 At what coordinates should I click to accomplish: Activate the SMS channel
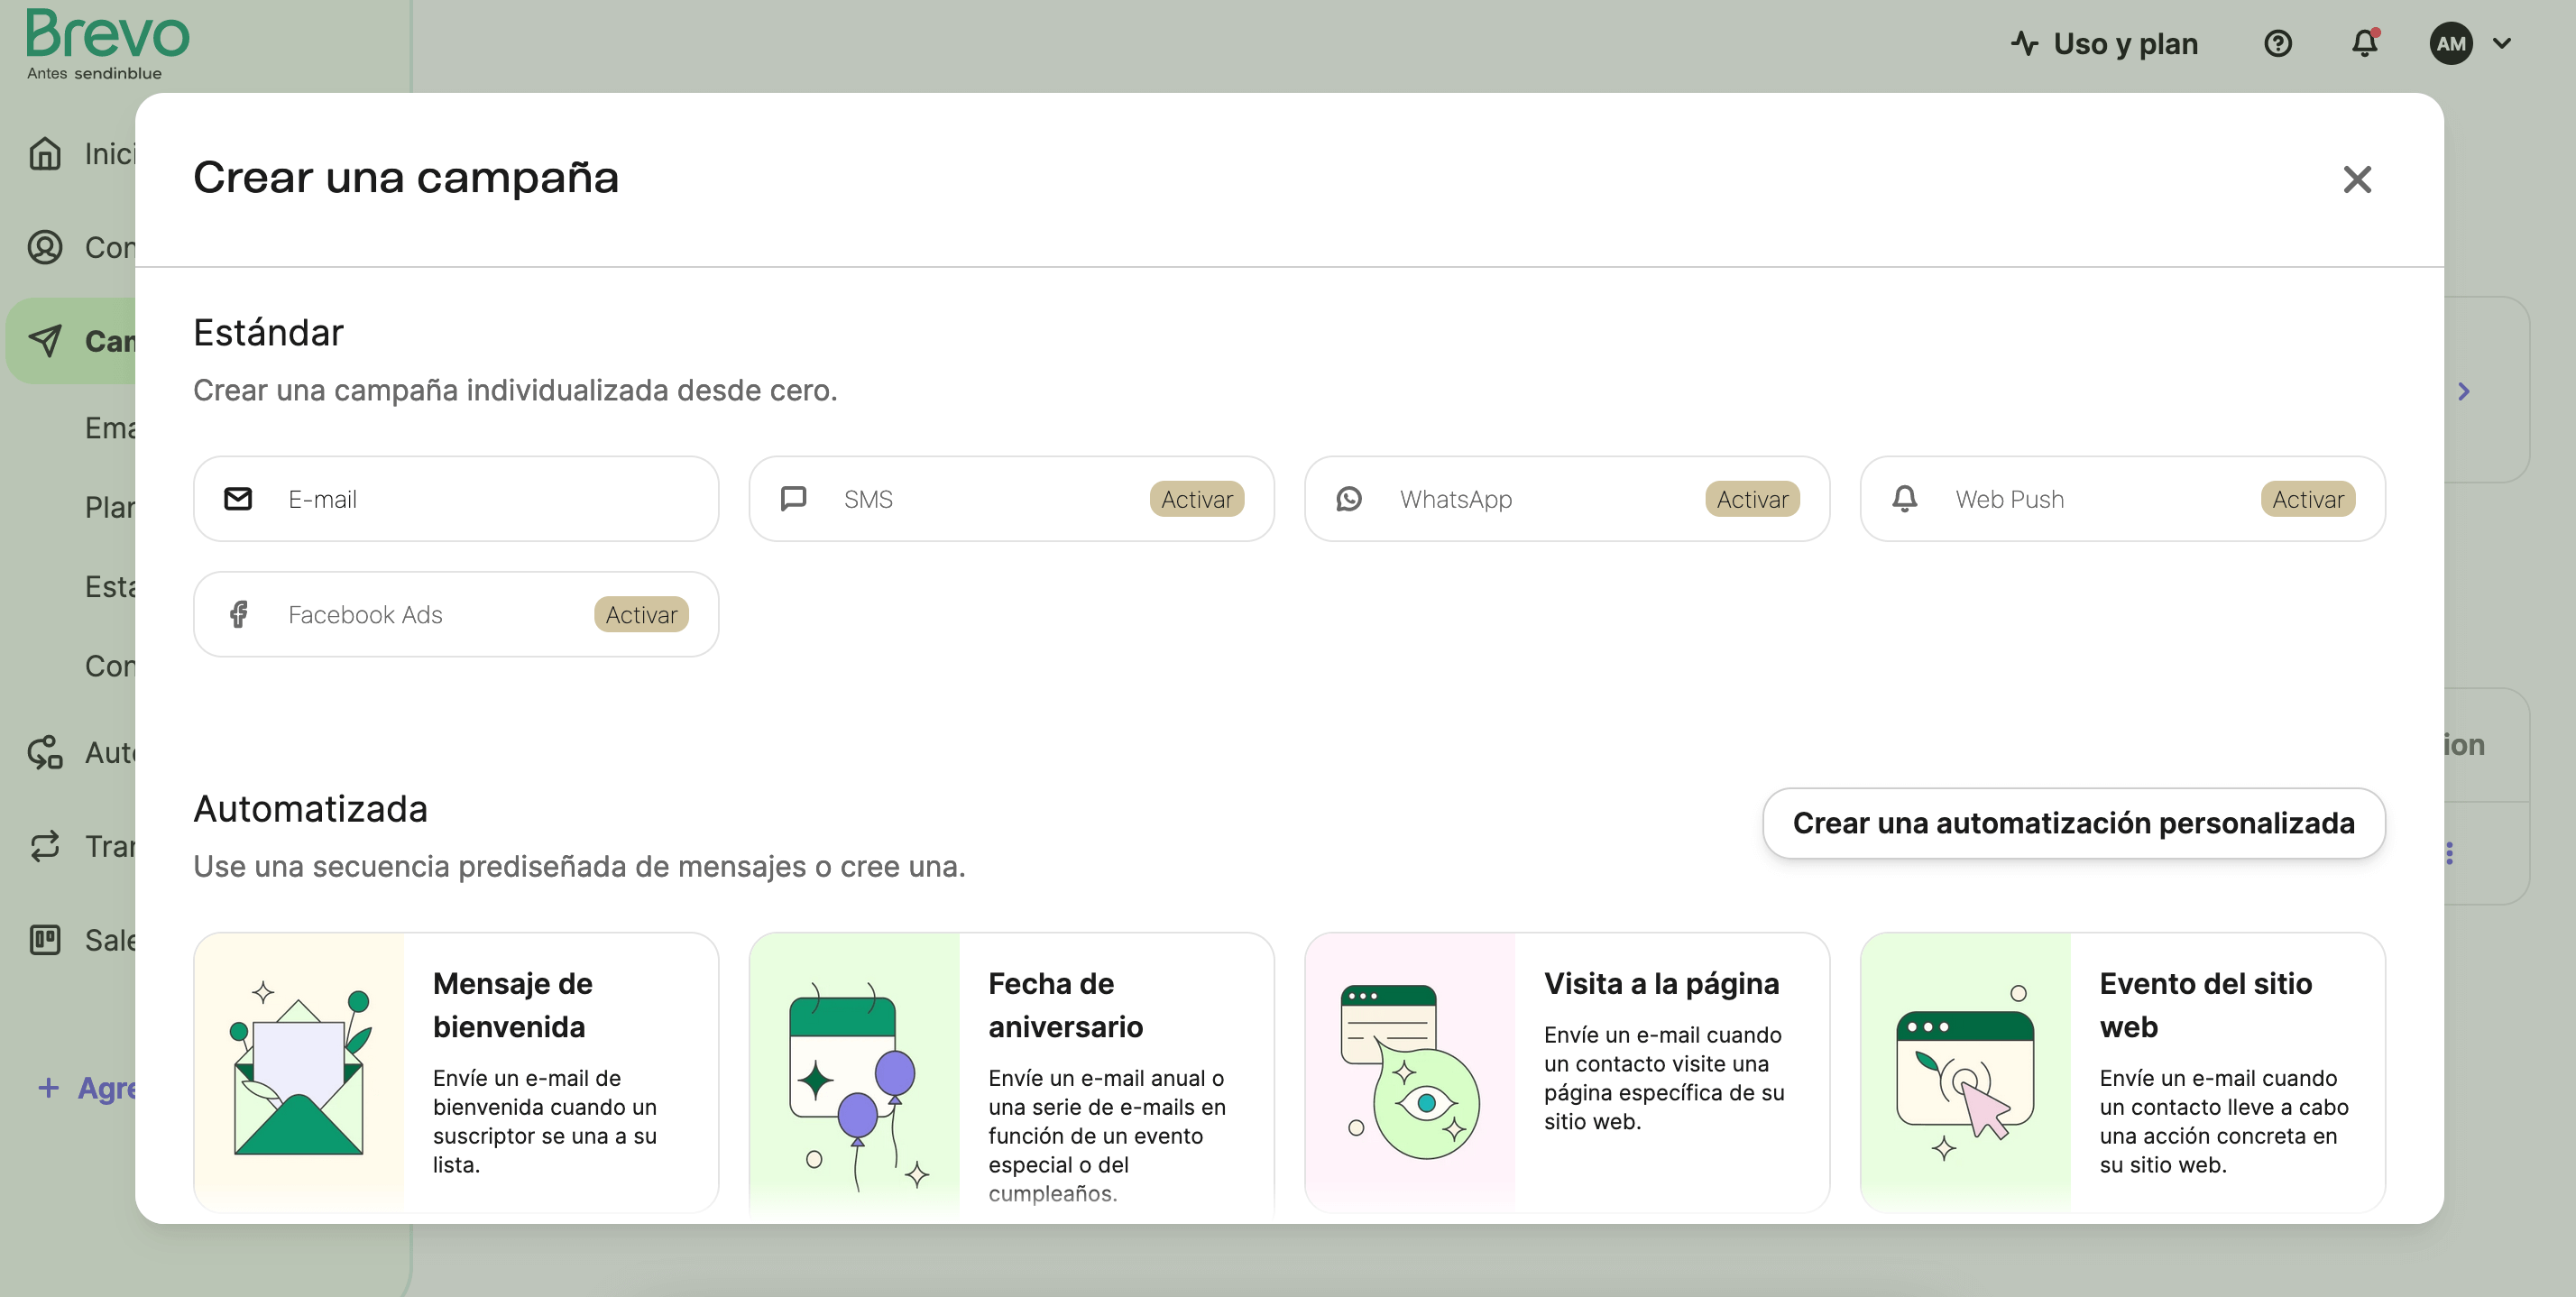pyautogui.click(x=1197, y=499)
